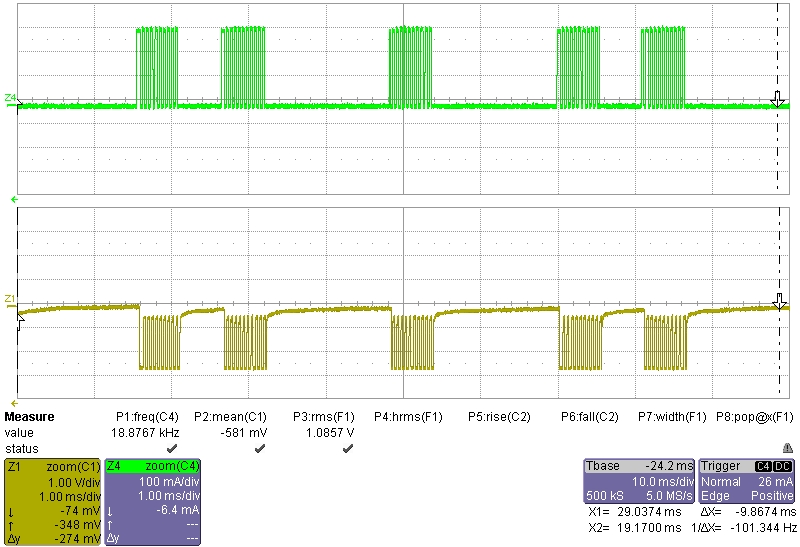
Task: Click the X1 cursor position readout
Action: pyautogui.click(x=624, y=511)
